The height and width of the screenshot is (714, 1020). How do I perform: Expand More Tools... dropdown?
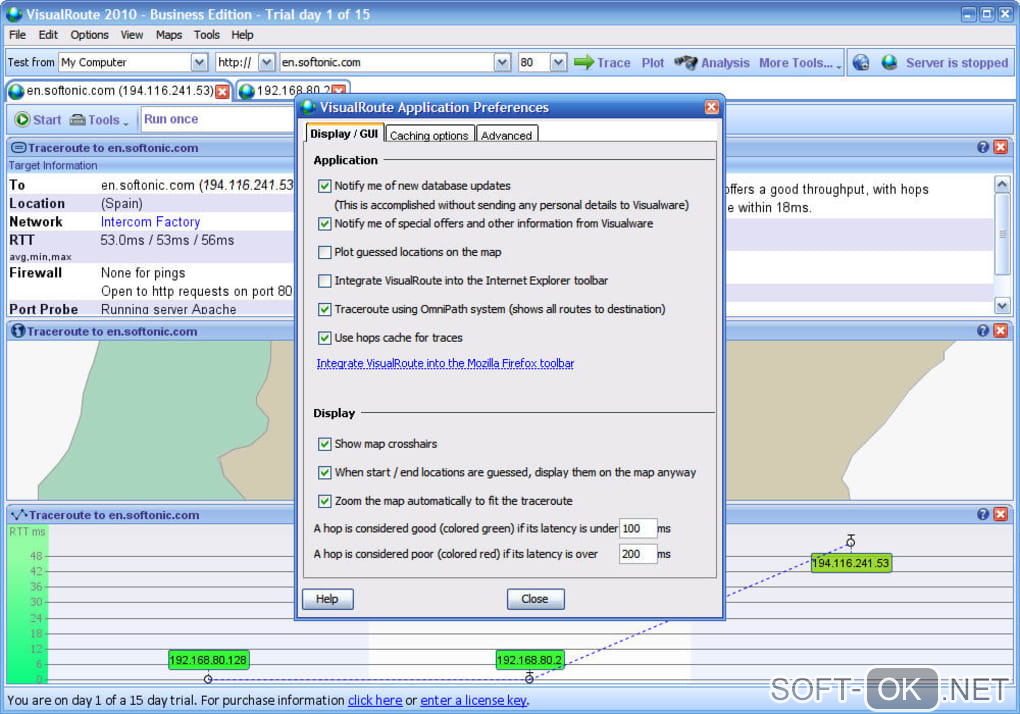[x=800, y=63]
